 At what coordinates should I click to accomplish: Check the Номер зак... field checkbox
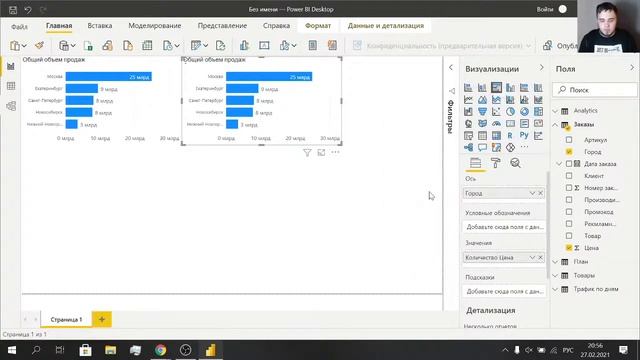tap(569, 188)
